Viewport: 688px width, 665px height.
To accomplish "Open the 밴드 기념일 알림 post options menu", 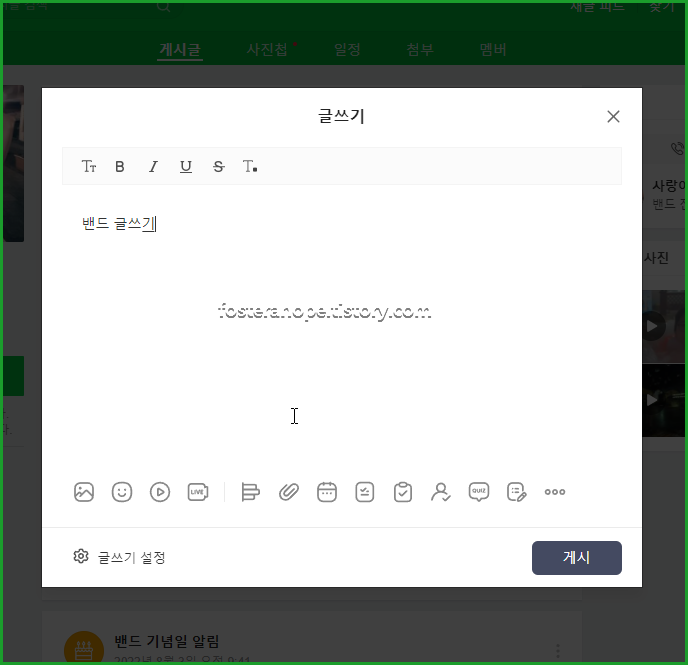I will (557, 651).
